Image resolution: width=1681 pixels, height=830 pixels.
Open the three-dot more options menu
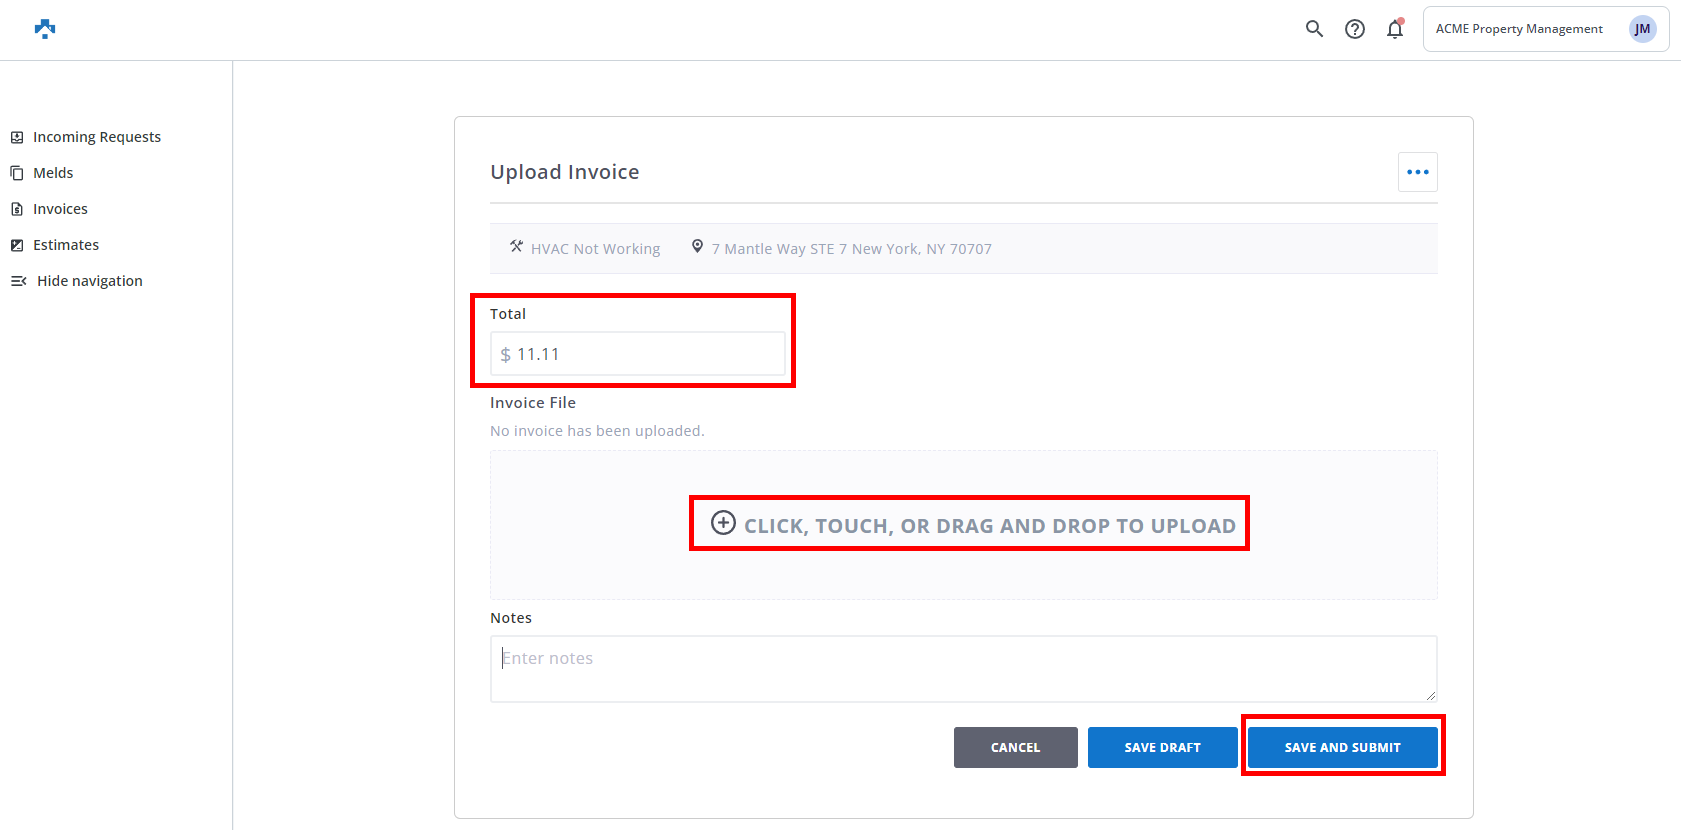(x=1417, y=172)
